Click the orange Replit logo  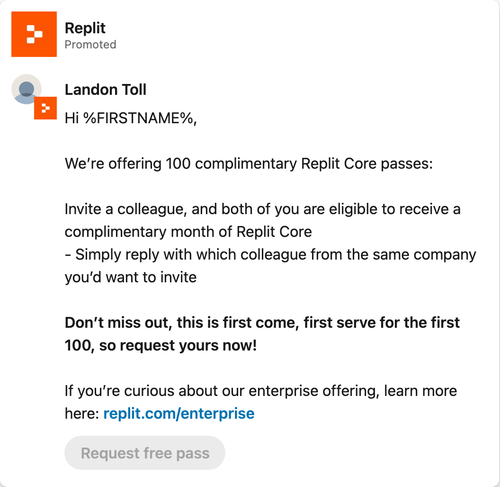[x=34, y=34]
